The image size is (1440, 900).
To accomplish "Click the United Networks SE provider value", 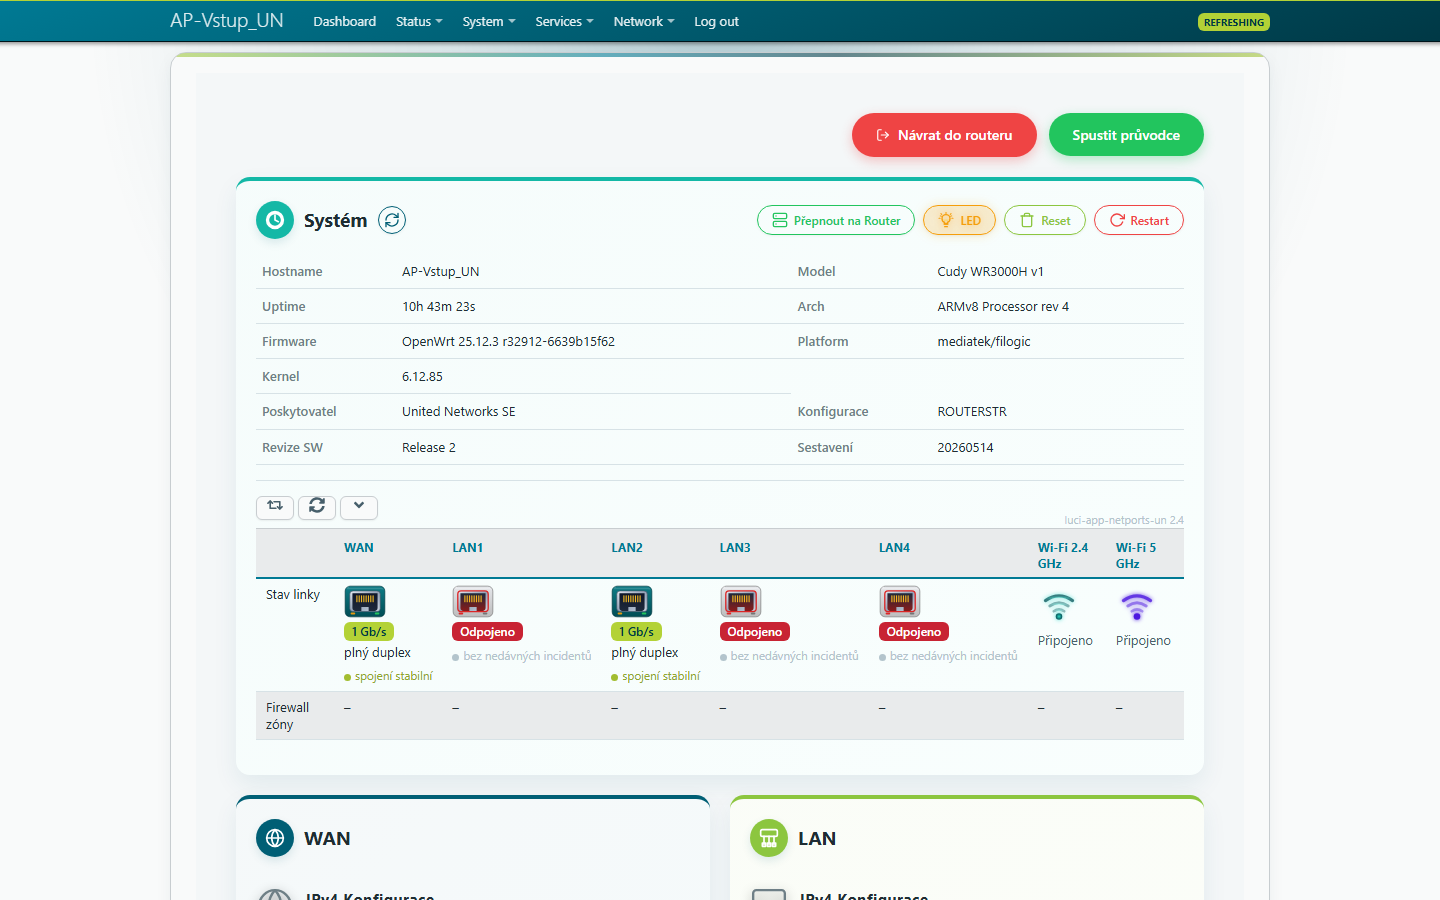I will pyautogui.click(x=459, y=411).
